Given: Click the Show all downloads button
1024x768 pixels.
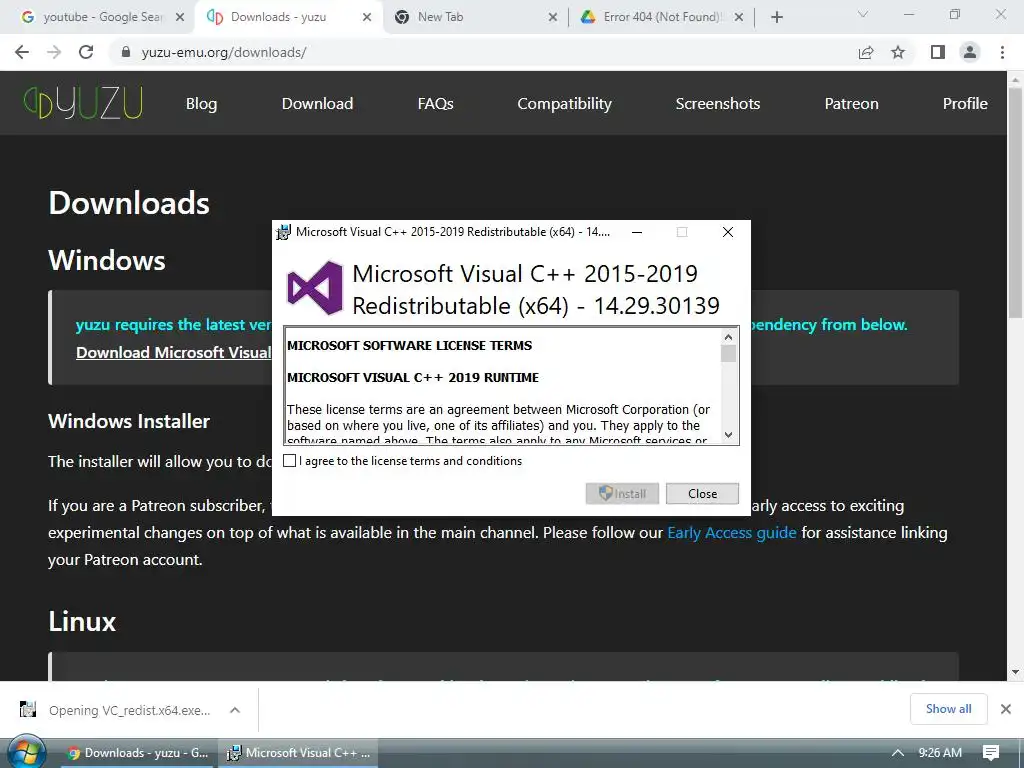Looking at the screenshot, I should point(948,709).
